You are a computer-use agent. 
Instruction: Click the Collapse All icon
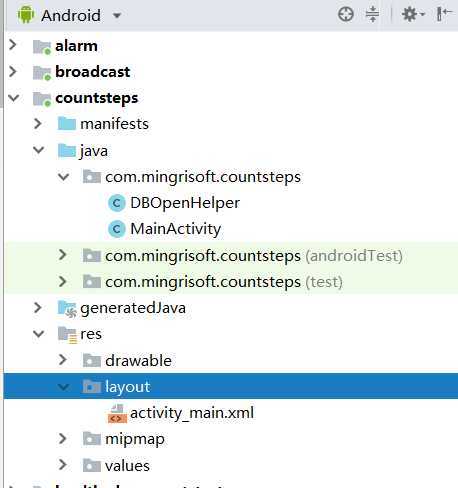[372, 15]
